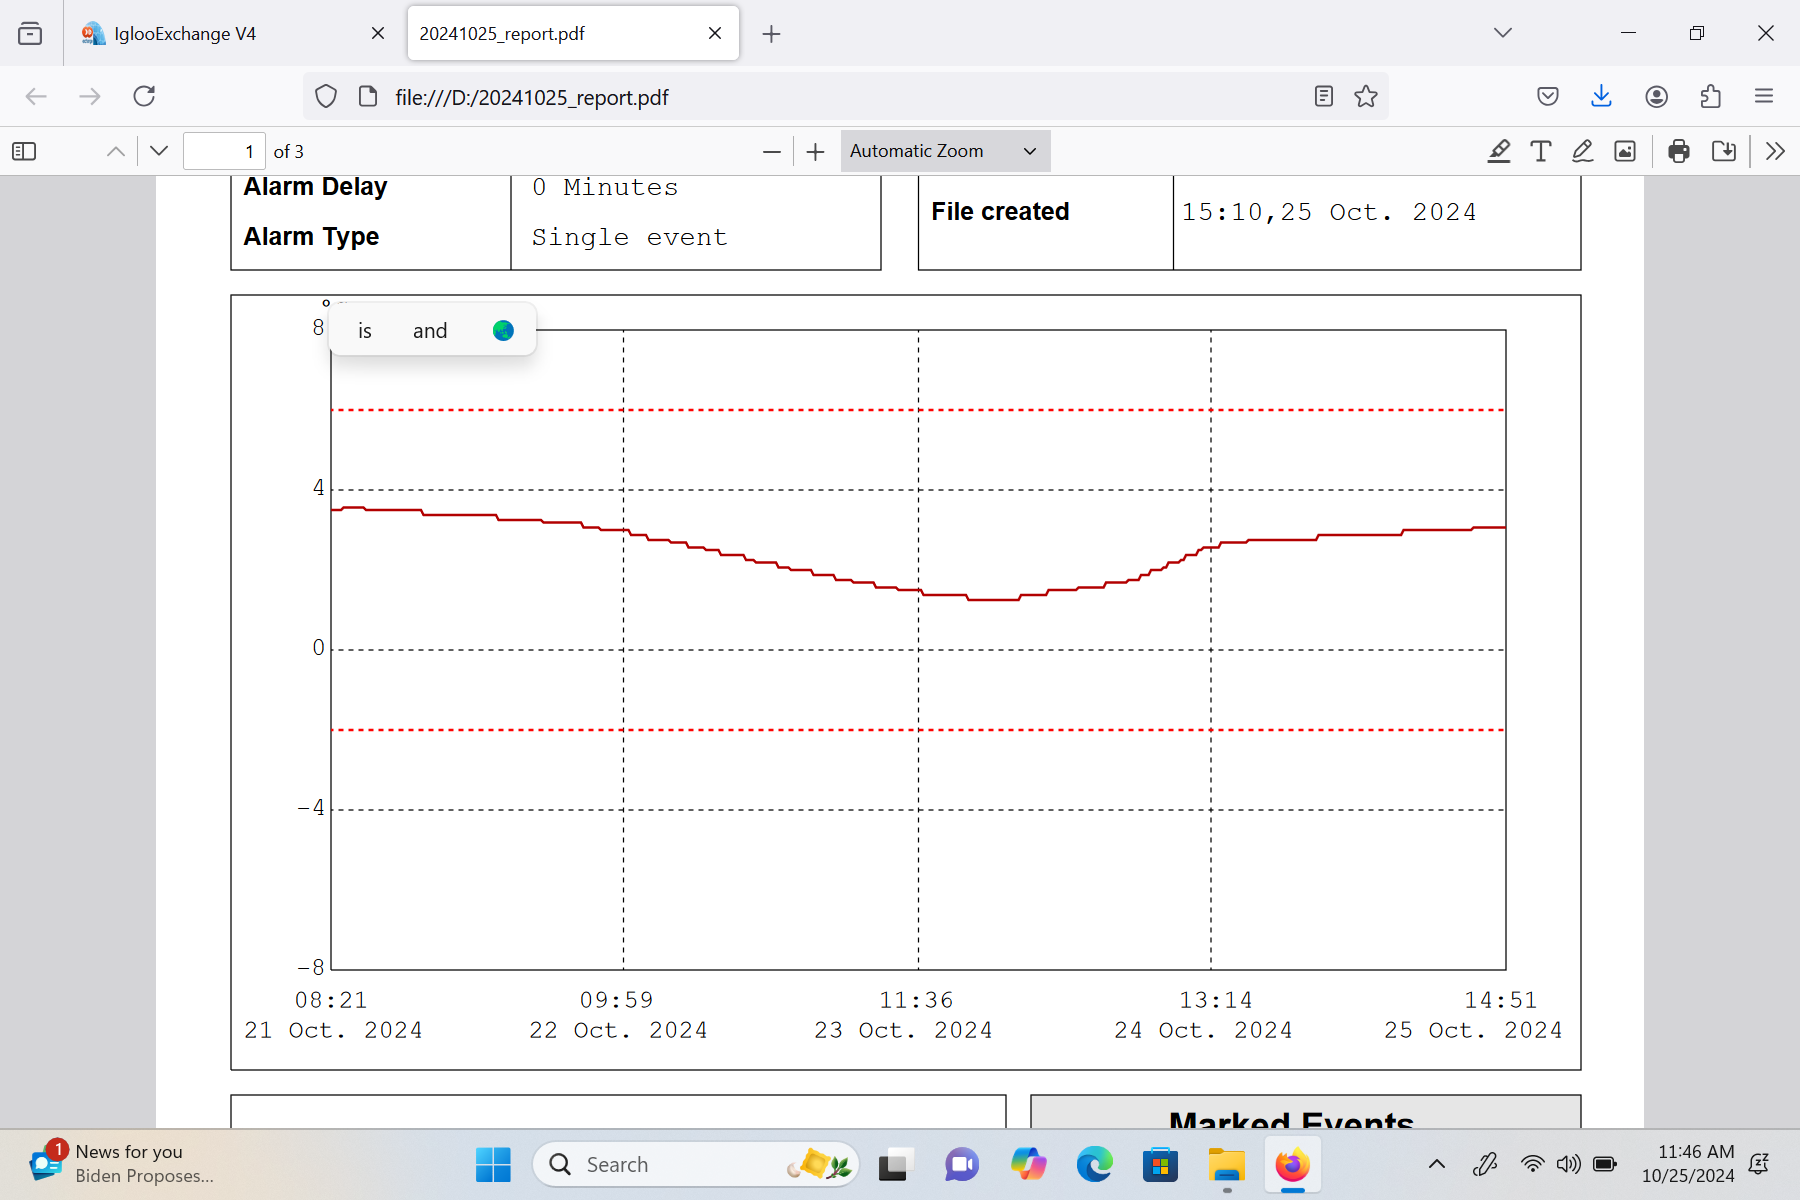1800x1200 pixels.
Task: Toggle reader view icon in address bar
Action: click(1324, 96)
